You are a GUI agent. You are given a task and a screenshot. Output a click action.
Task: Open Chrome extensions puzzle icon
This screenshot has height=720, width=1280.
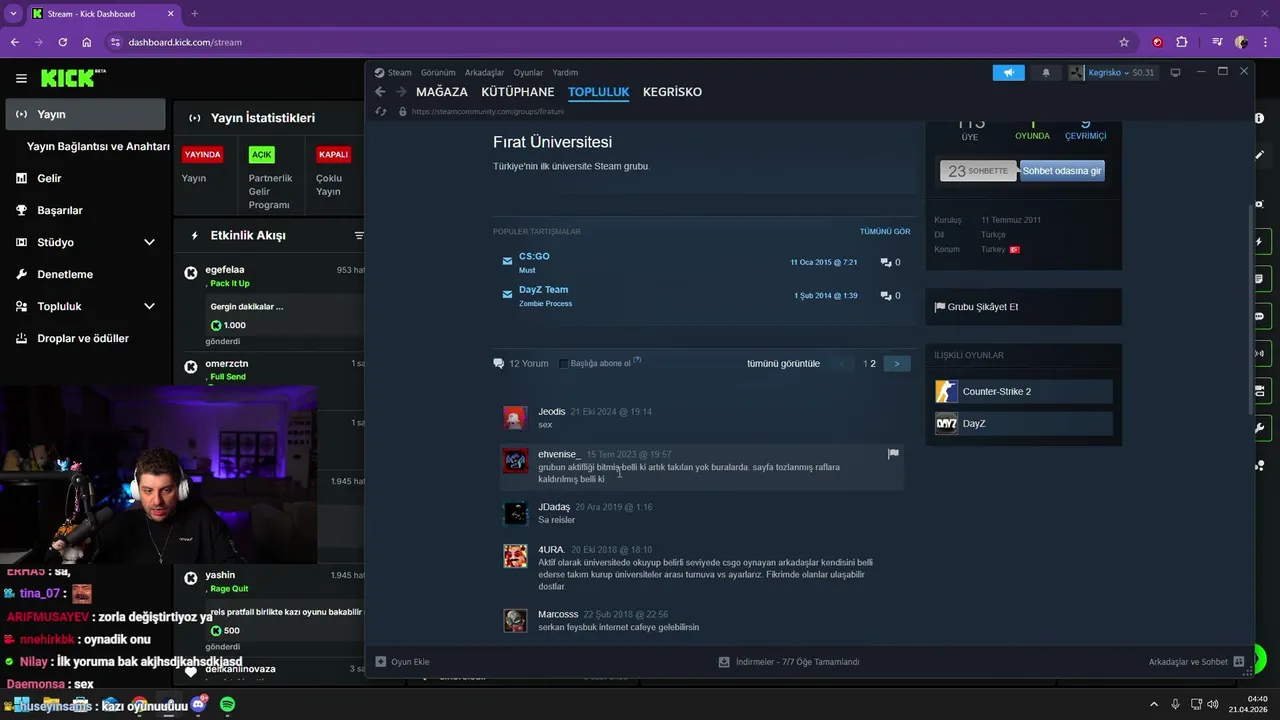1181,42
